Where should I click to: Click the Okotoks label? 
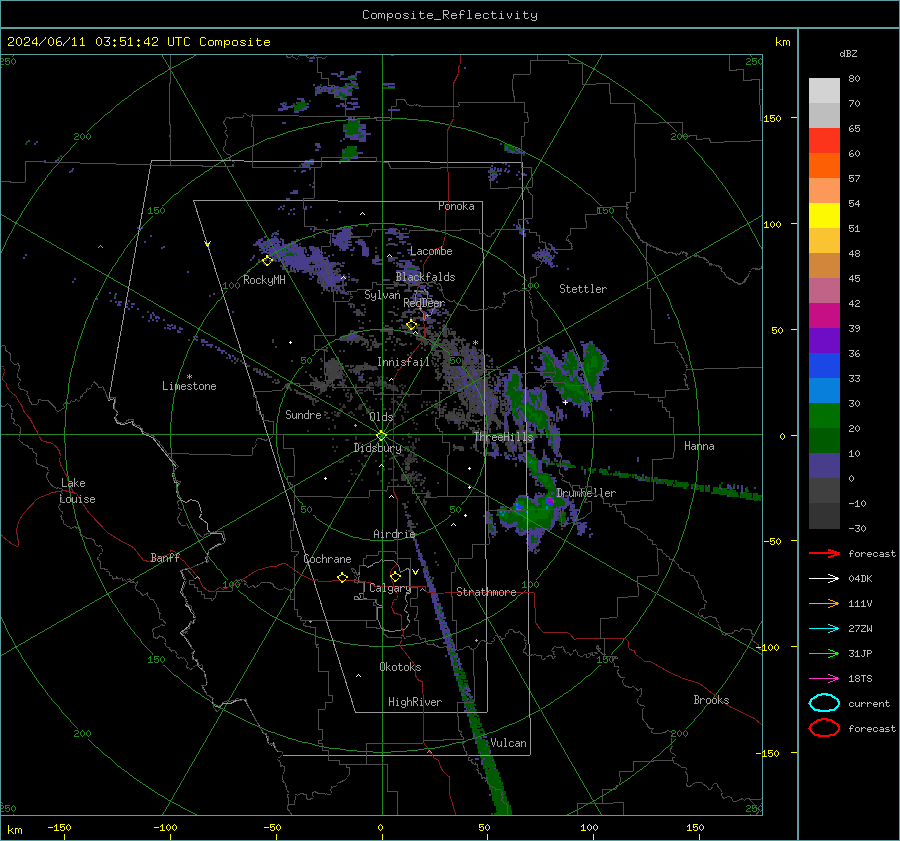point(400,667)
